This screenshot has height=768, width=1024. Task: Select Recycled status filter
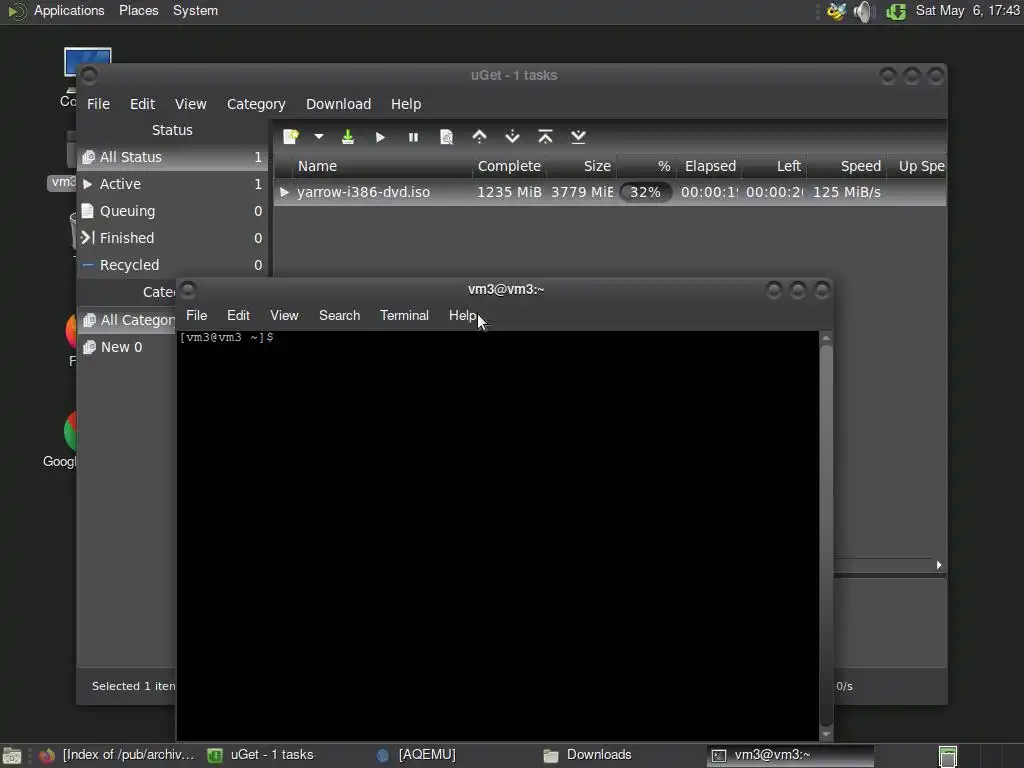click(x=172, y=264)
